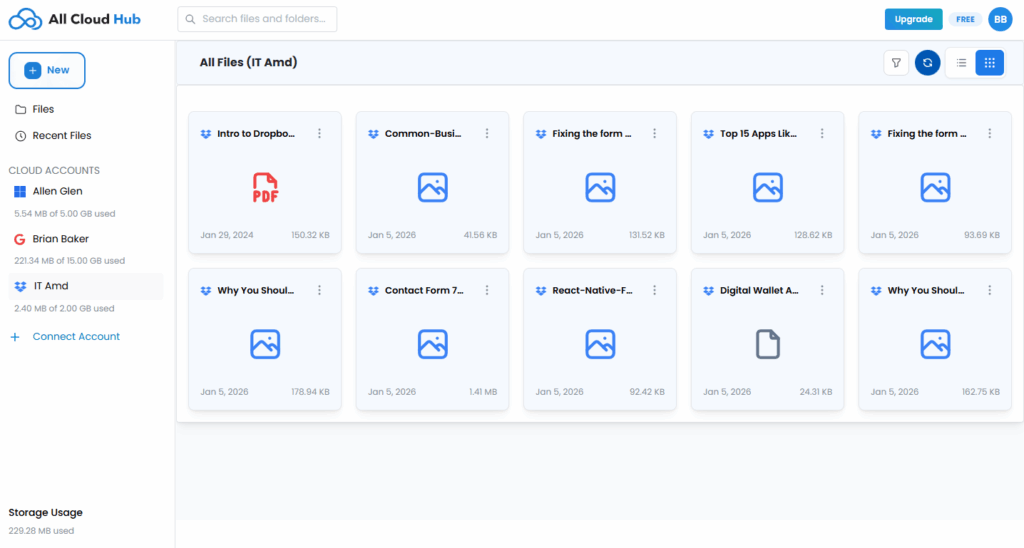This screenshot has width=1024, height=548.
Task: Click the file name Common-Busi...
Action: (423, 133)
